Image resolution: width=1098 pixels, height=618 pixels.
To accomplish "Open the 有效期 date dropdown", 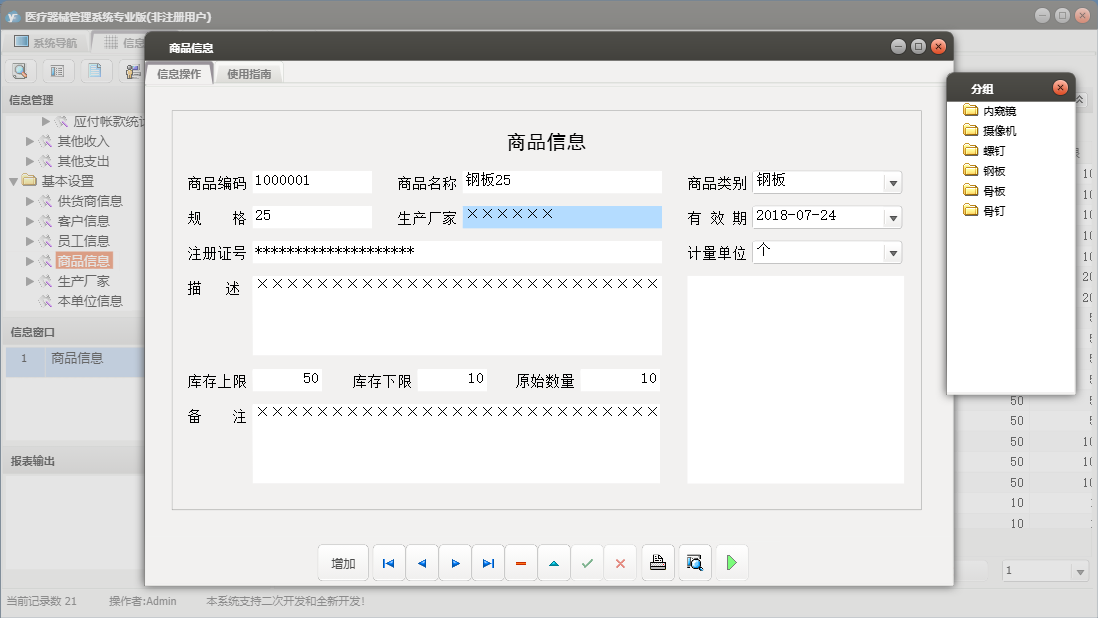I will (x=893, y=217).
